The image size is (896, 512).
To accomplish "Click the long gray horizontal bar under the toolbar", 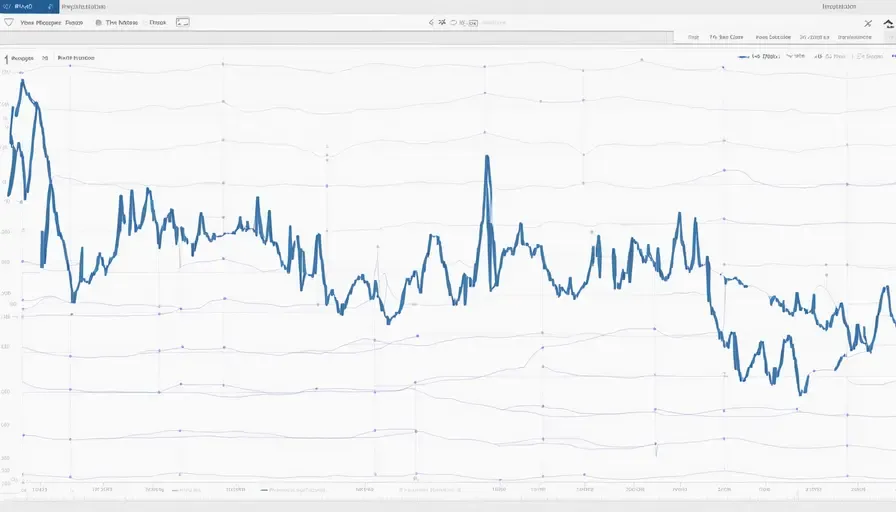I will pyautogui.click(x=333, y=38).
